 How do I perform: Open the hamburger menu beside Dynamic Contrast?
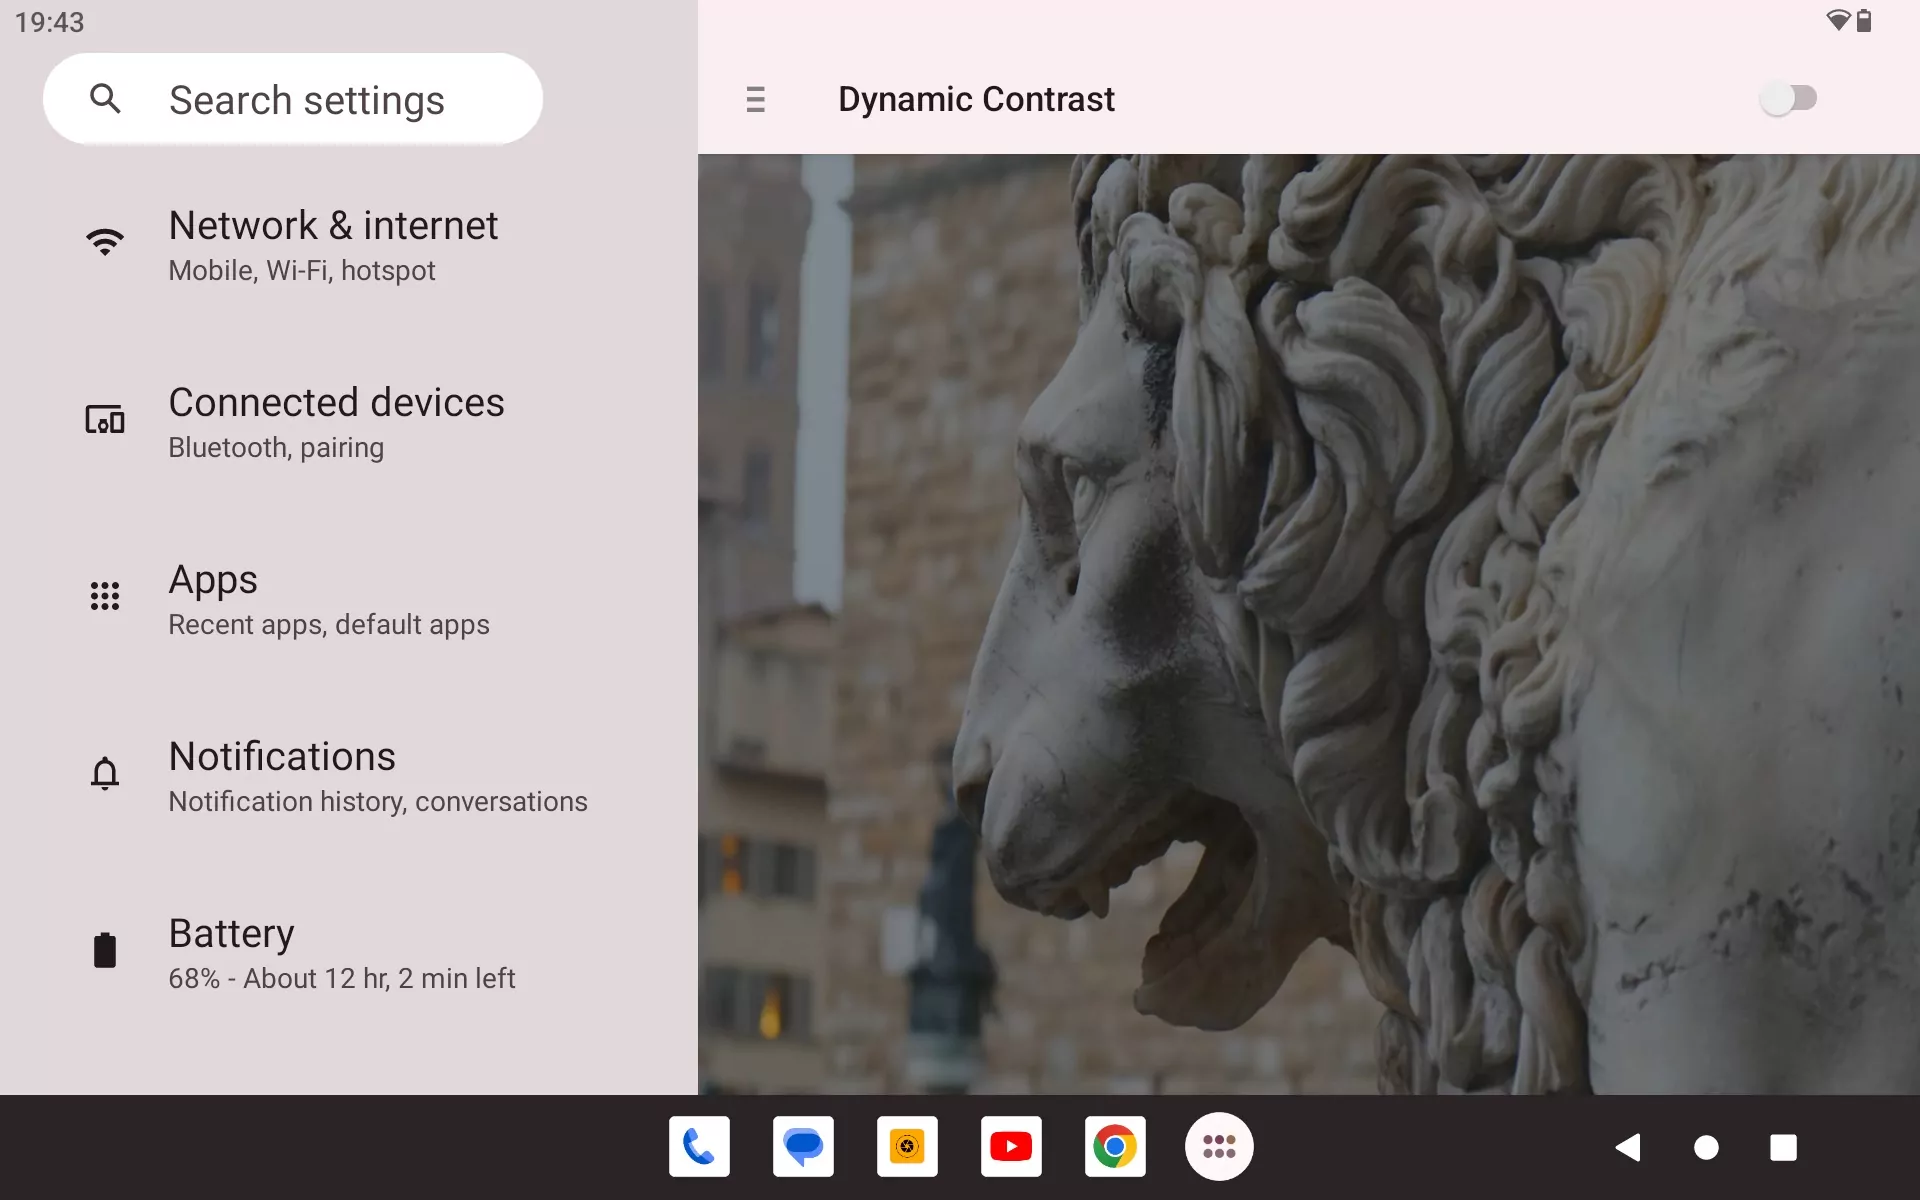tap(756, 99)
